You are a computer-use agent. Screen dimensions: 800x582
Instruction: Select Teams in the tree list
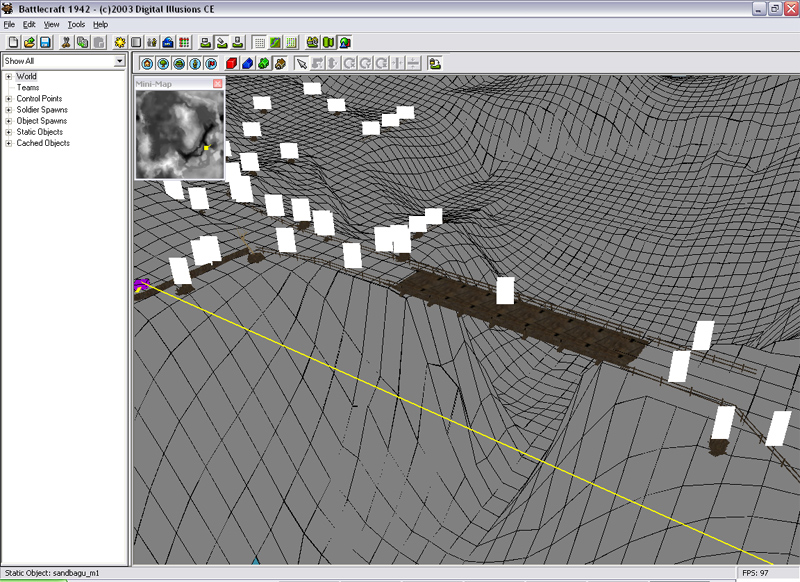tap(28, 88)
